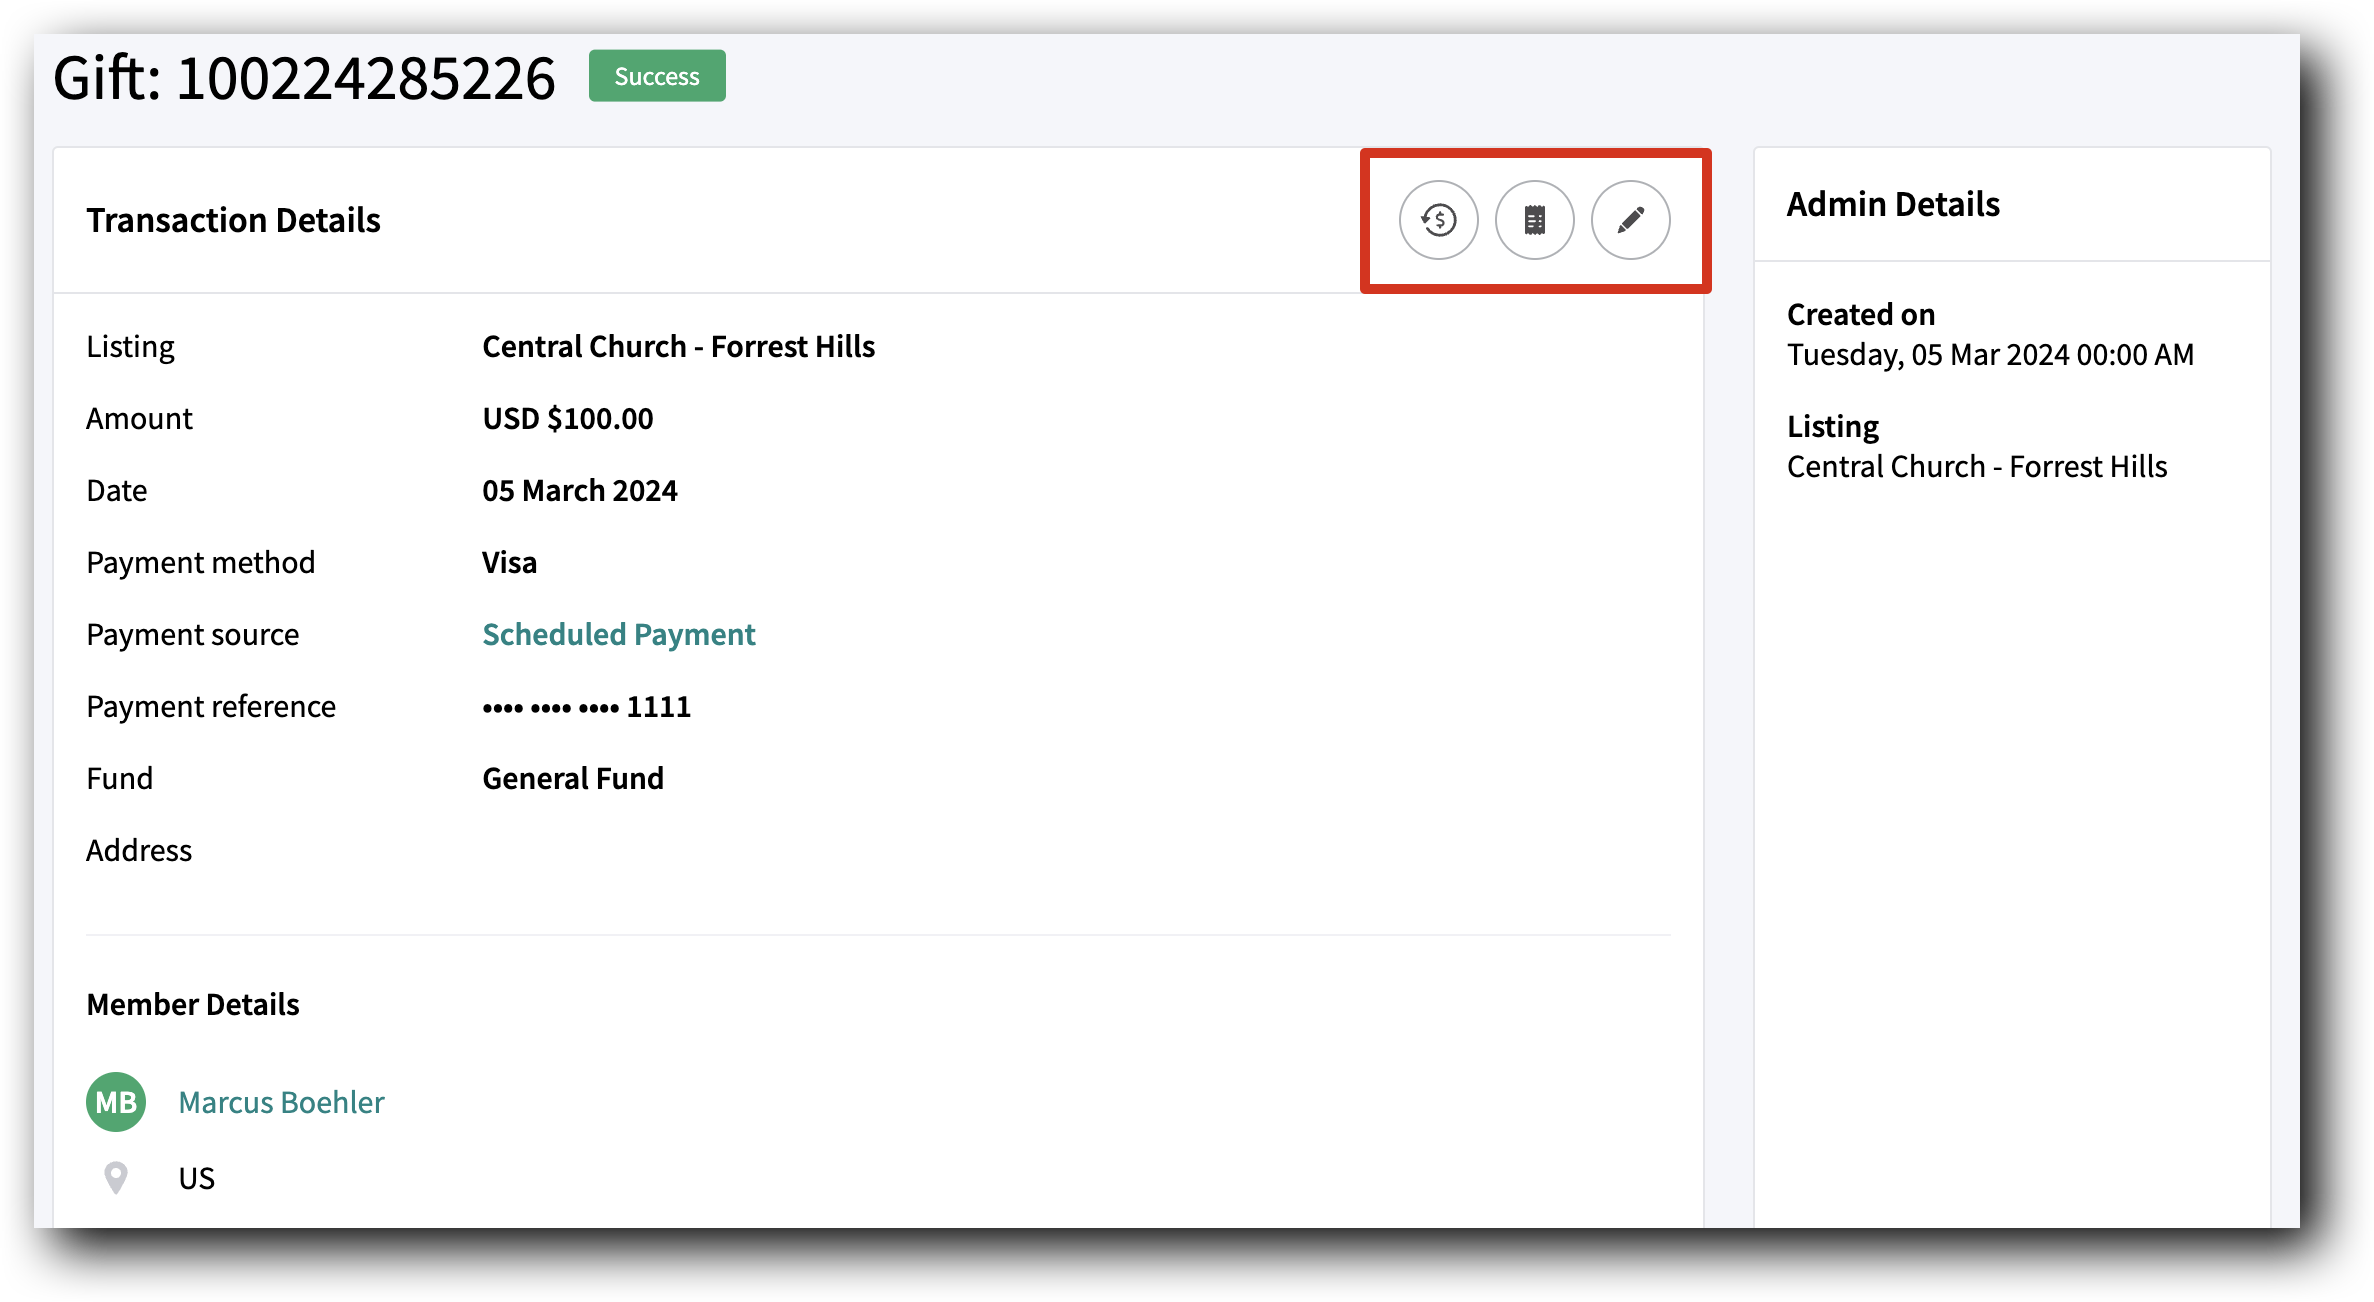This screenshot has width=2374, height=1302.
Task: Select the dollar-refresh icon in the toolbar
Action: pos(1438,221)
